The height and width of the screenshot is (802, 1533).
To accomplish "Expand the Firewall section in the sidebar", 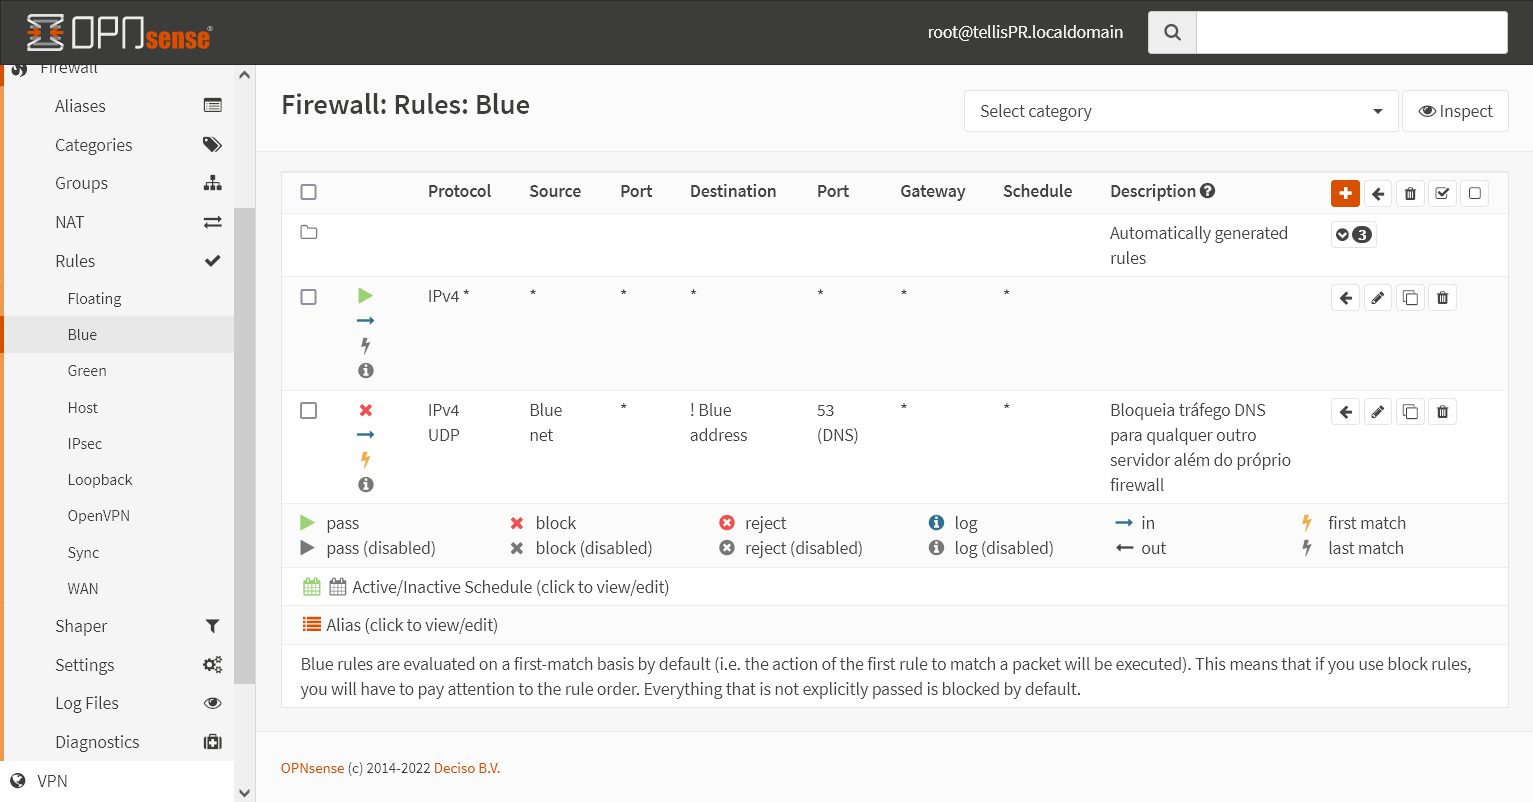I will pyautogui.click(x=68, y=67).
